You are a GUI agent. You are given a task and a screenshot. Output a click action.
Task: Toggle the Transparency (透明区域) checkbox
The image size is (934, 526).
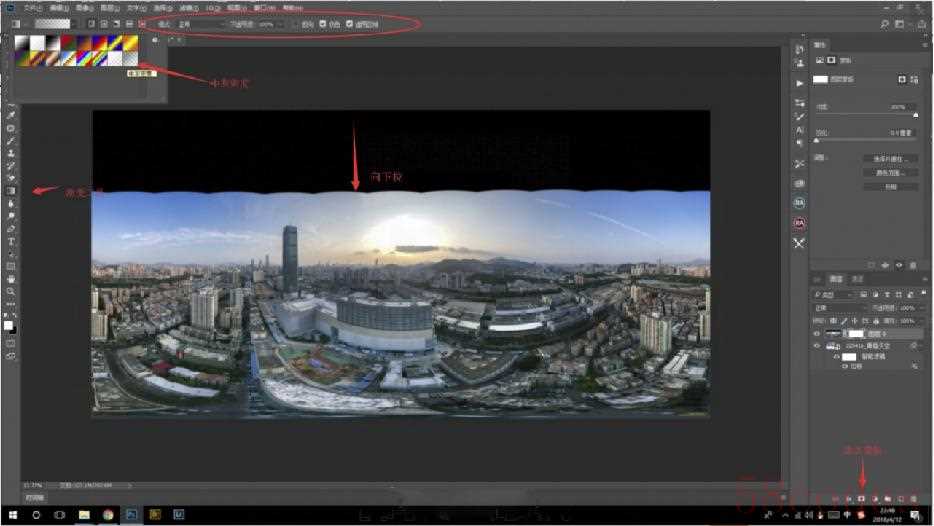[x=349, y=24]
